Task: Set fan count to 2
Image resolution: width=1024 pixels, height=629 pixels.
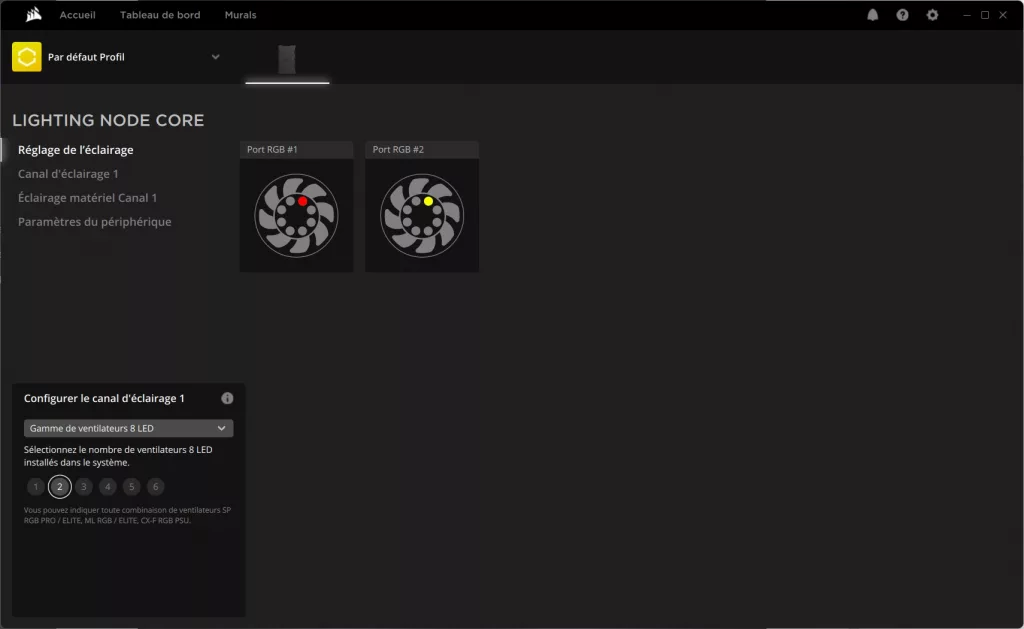Action: [x=59, y=487]
